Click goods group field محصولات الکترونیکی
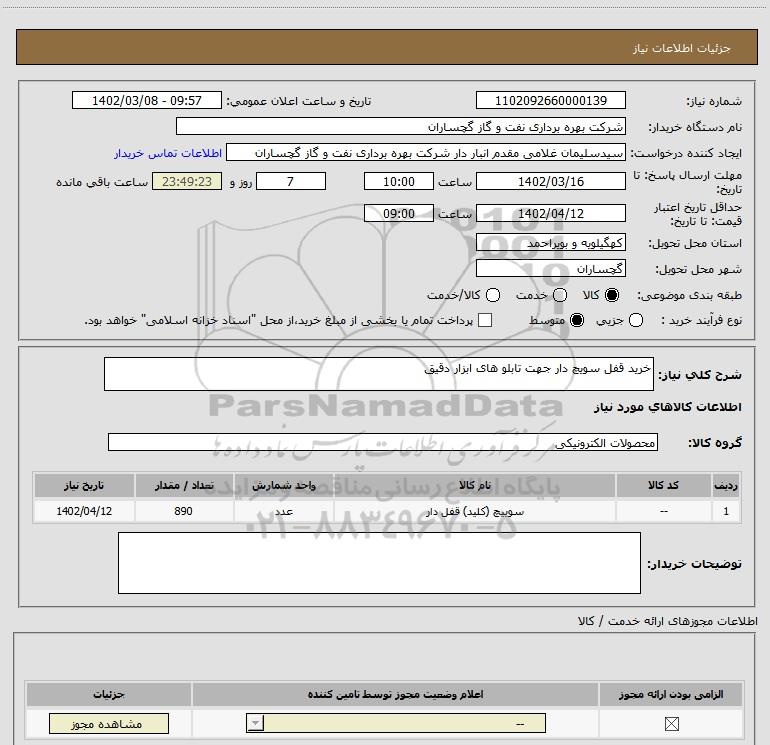The height and width of the screenshot is (745, 770). pyautogui.click(x=383, y=442)
